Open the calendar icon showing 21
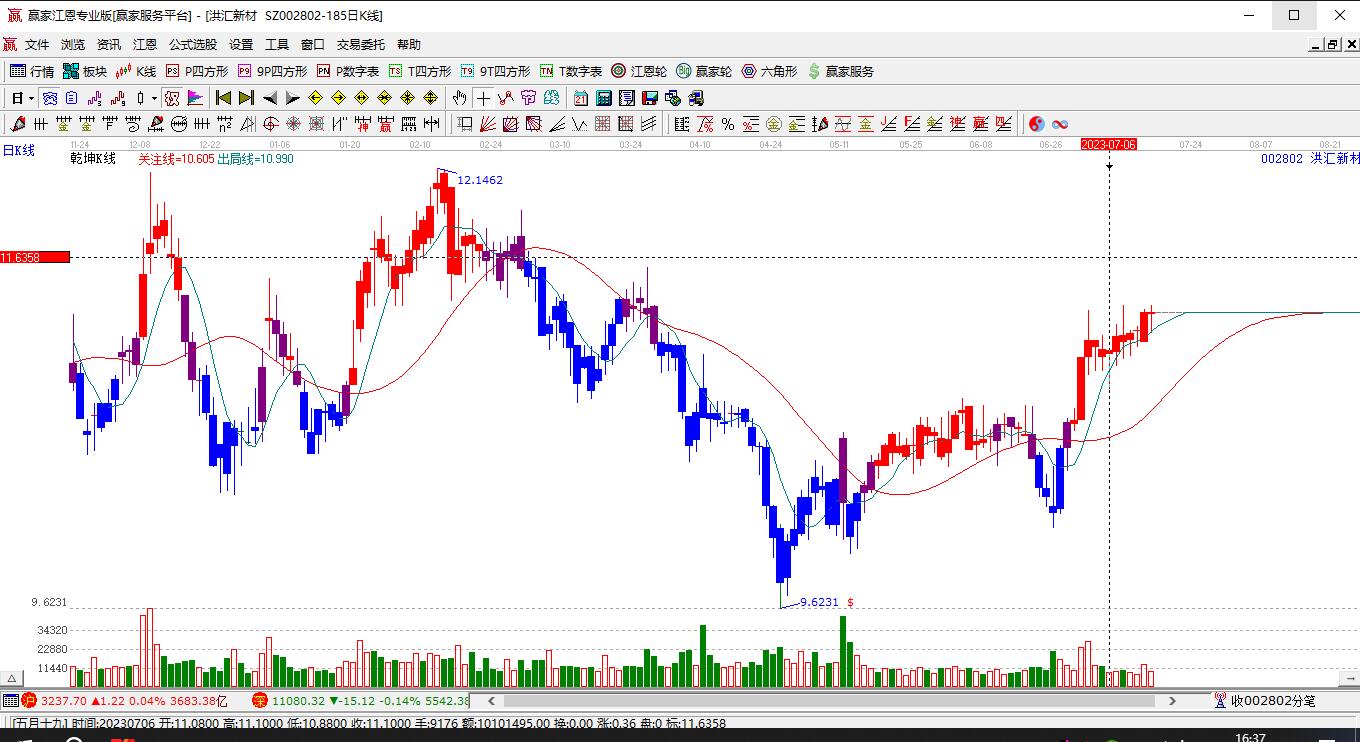This screenshot has height=742, width=1360. click(x=581, y=98)
